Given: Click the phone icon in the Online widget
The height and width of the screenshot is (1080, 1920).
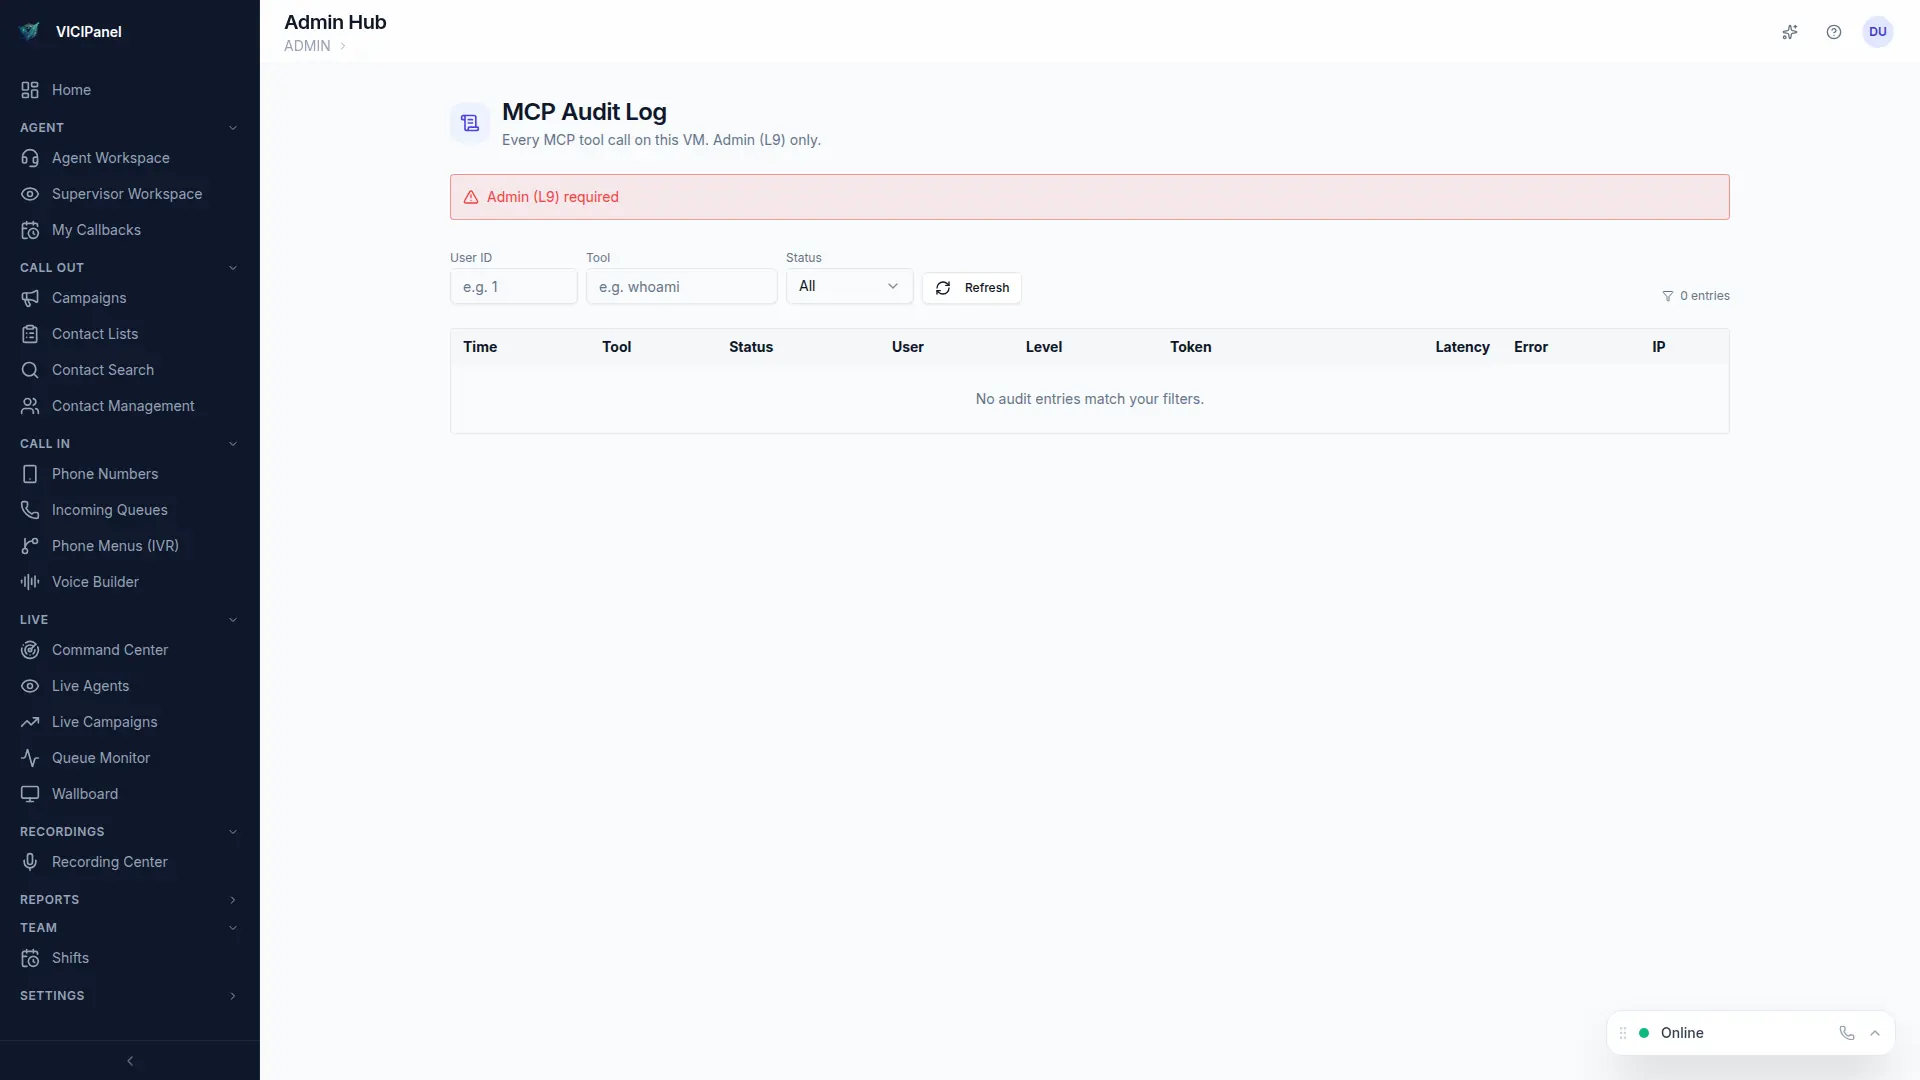Looking at the screenshot, I should [1846, 1033].
